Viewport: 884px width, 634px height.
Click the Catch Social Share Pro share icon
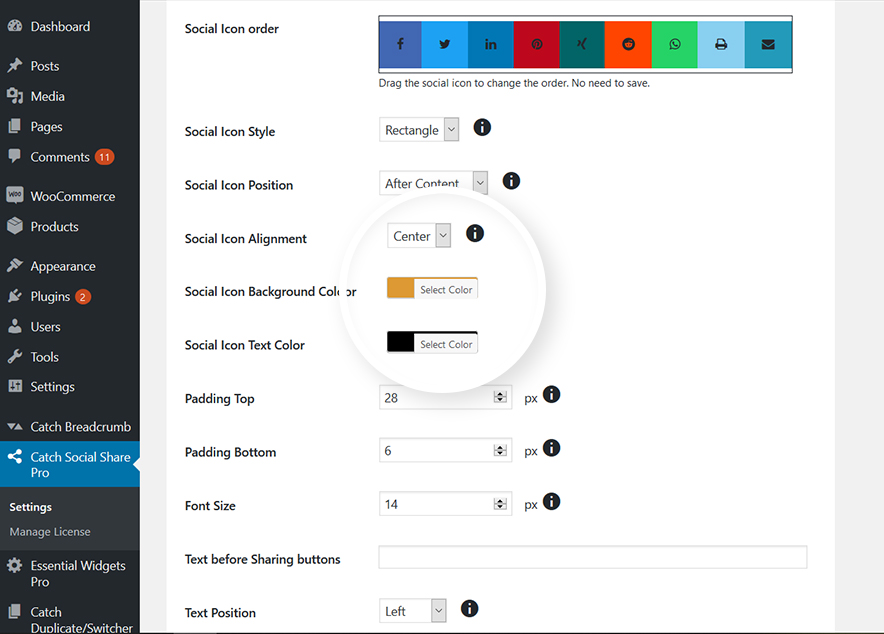[x=15, y=456]
